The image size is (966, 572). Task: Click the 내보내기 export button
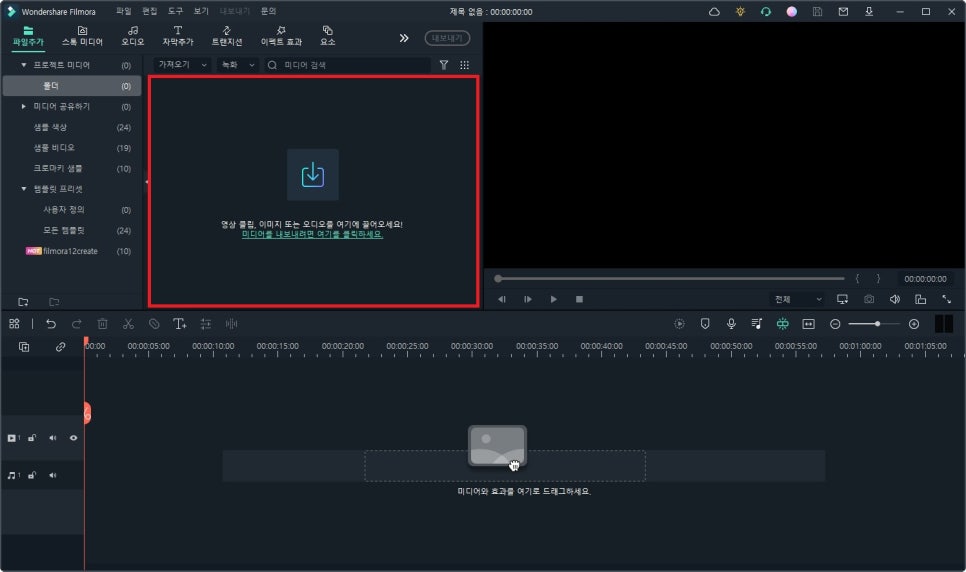(447, 38)
